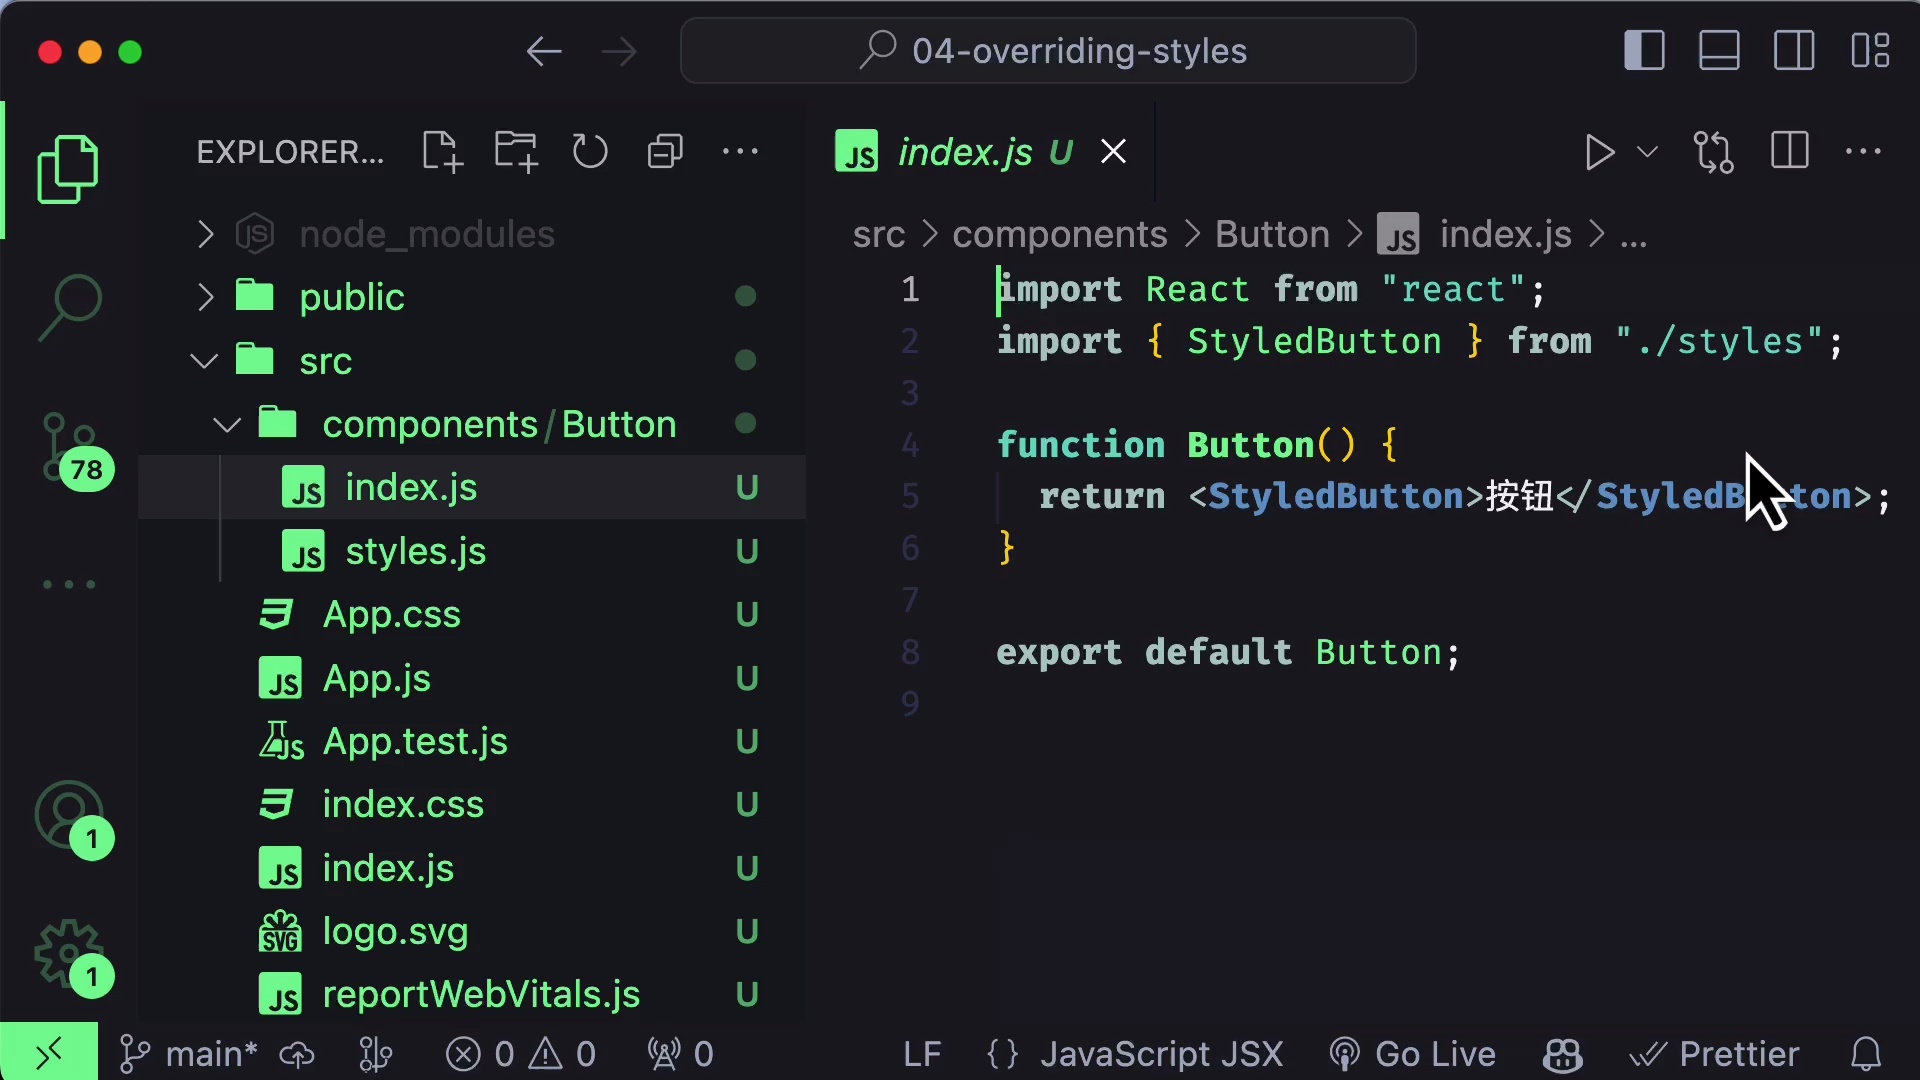1920x1080 pixels.
Task: Toggle the primary side bar visibility
Action: (x=1644, y=51)
